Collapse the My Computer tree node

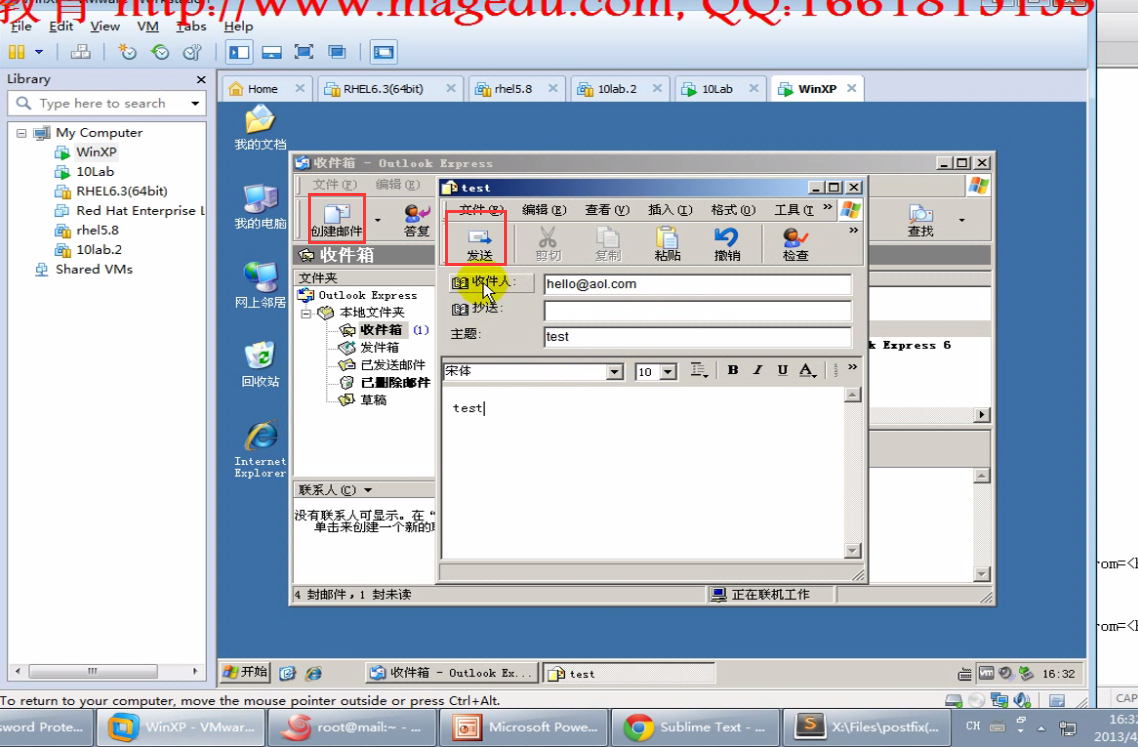point(21,133)
